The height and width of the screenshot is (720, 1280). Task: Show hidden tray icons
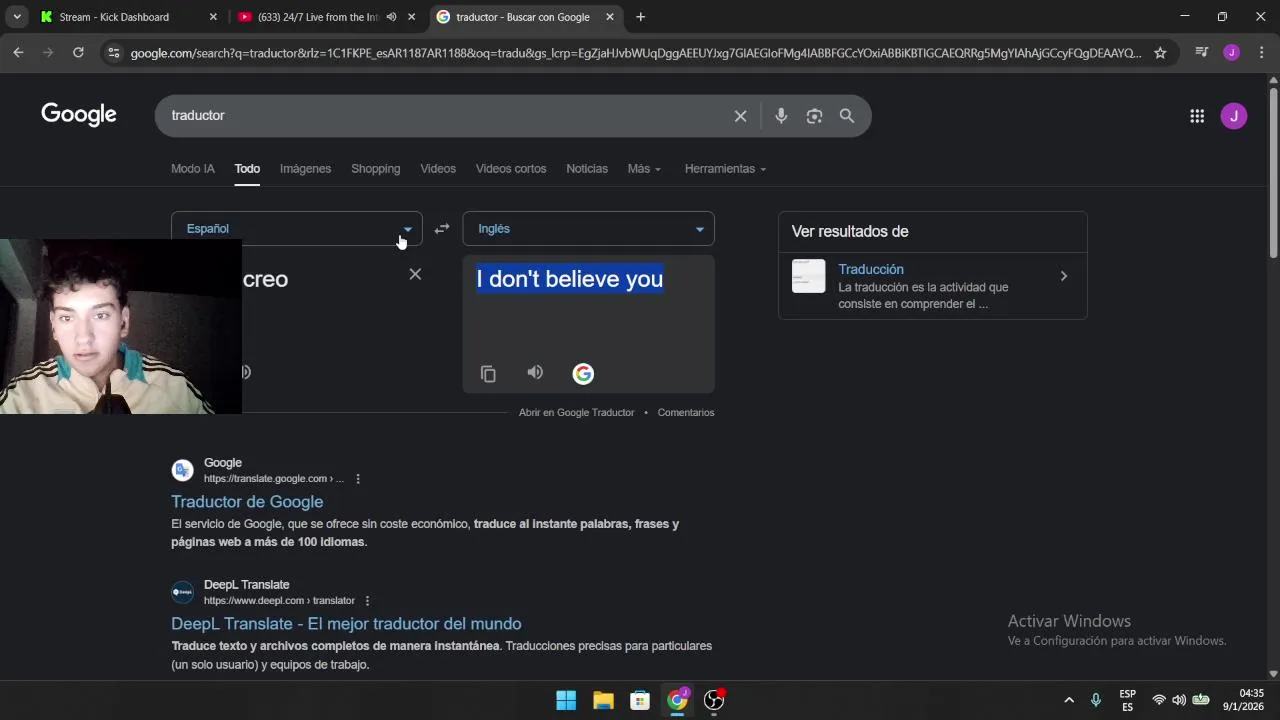coord(1069,700)
